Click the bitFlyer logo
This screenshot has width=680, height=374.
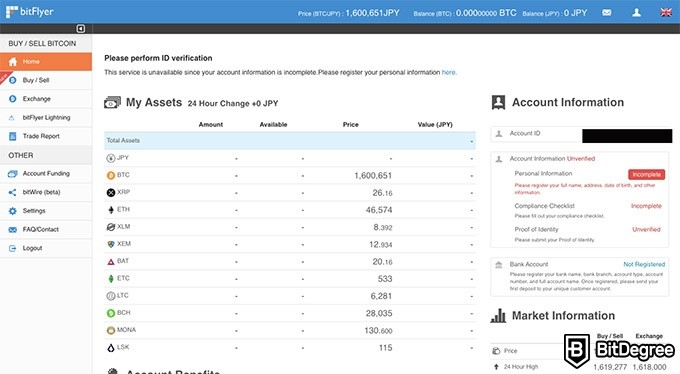[30, 12]
